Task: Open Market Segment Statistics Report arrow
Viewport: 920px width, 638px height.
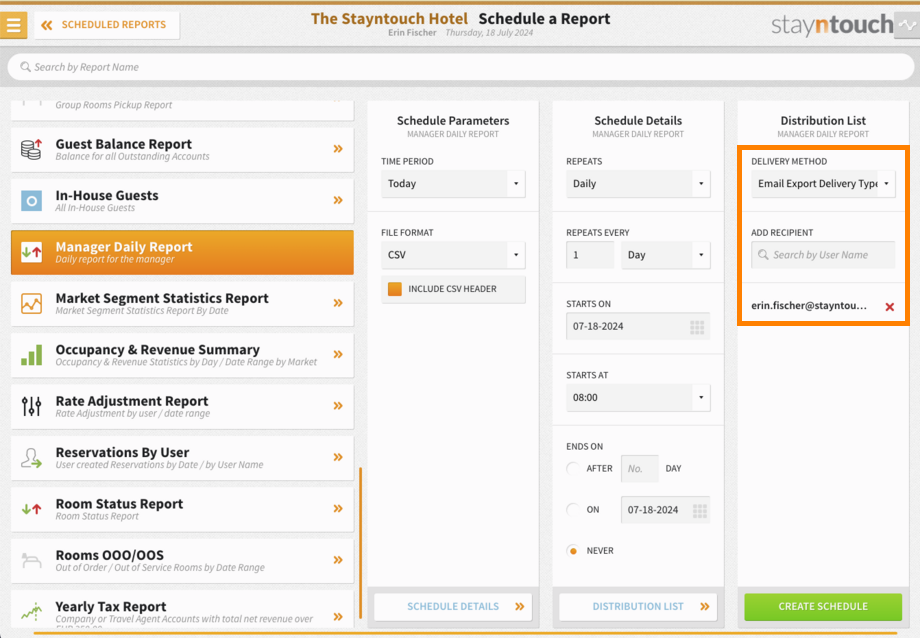Action: (338, 303)
